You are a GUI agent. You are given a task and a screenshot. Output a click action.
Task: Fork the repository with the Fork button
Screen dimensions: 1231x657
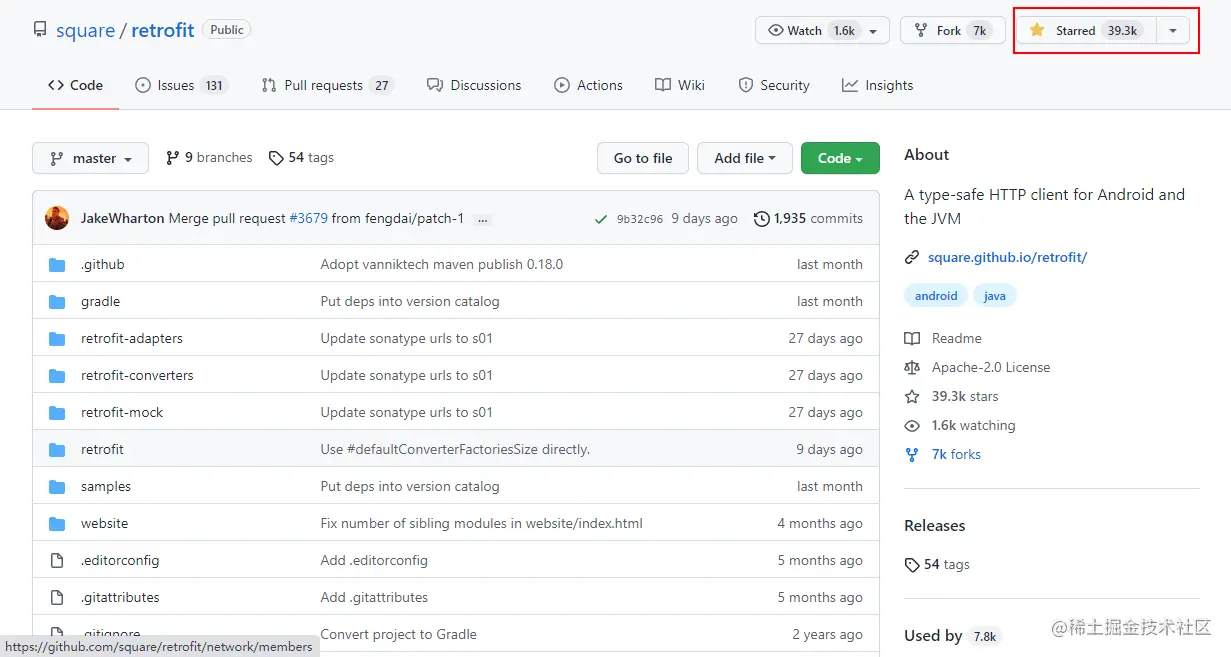[953, 30]
